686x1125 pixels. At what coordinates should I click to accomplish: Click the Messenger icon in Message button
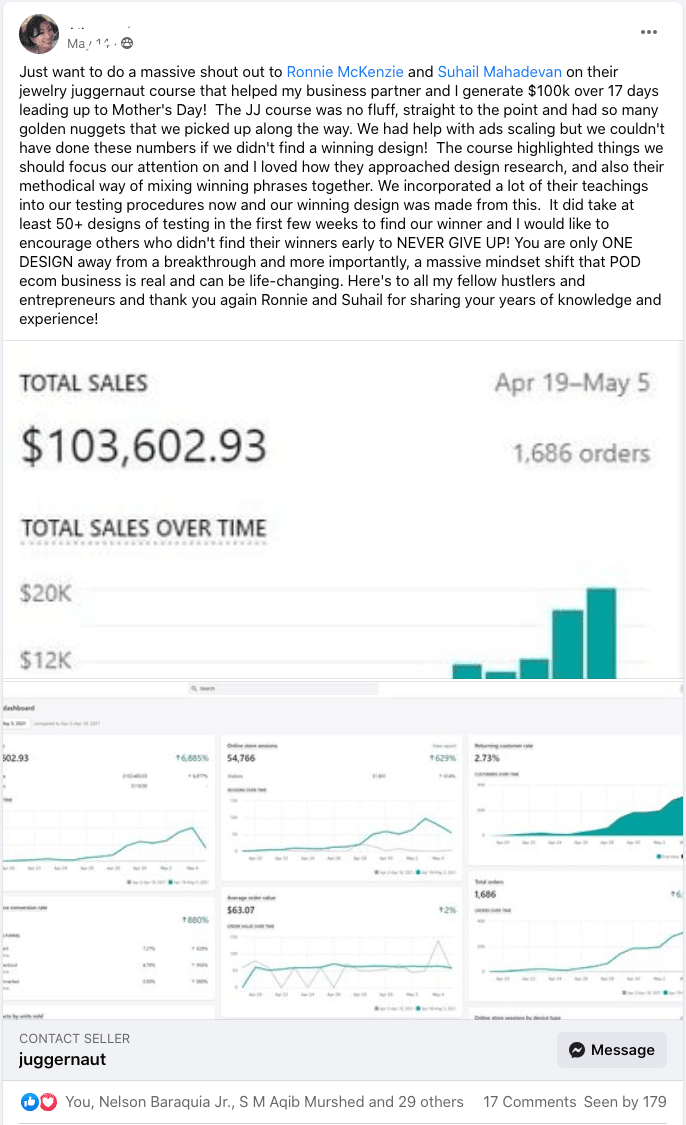(577, 1050)
